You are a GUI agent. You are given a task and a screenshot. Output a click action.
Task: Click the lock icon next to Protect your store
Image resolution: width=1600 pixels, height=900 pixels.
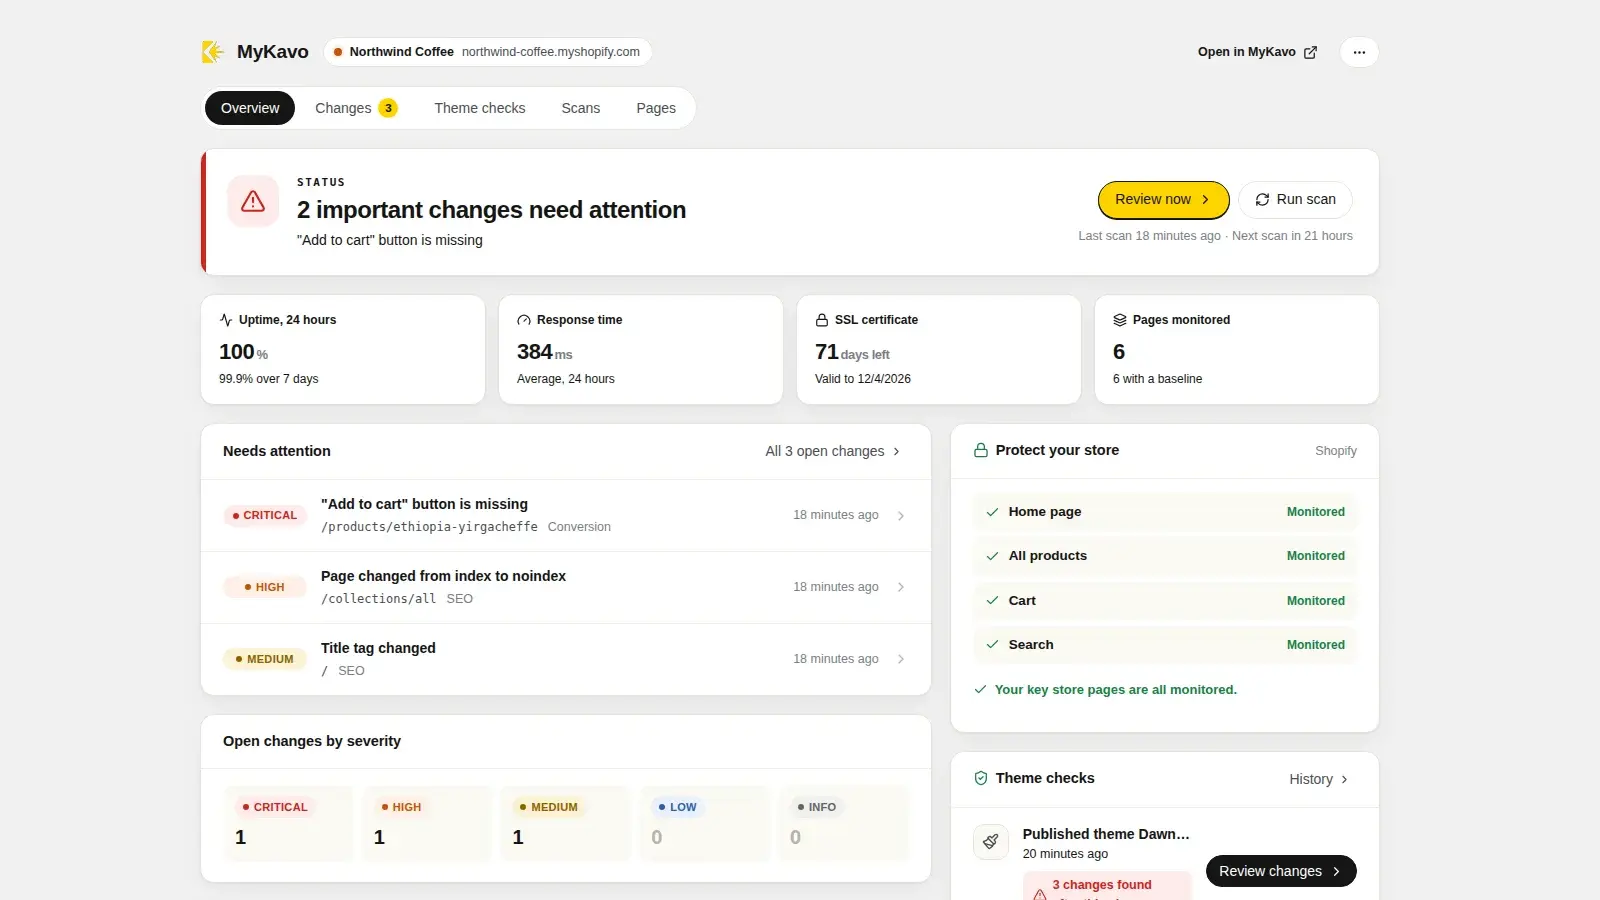[x=981, y=450]
